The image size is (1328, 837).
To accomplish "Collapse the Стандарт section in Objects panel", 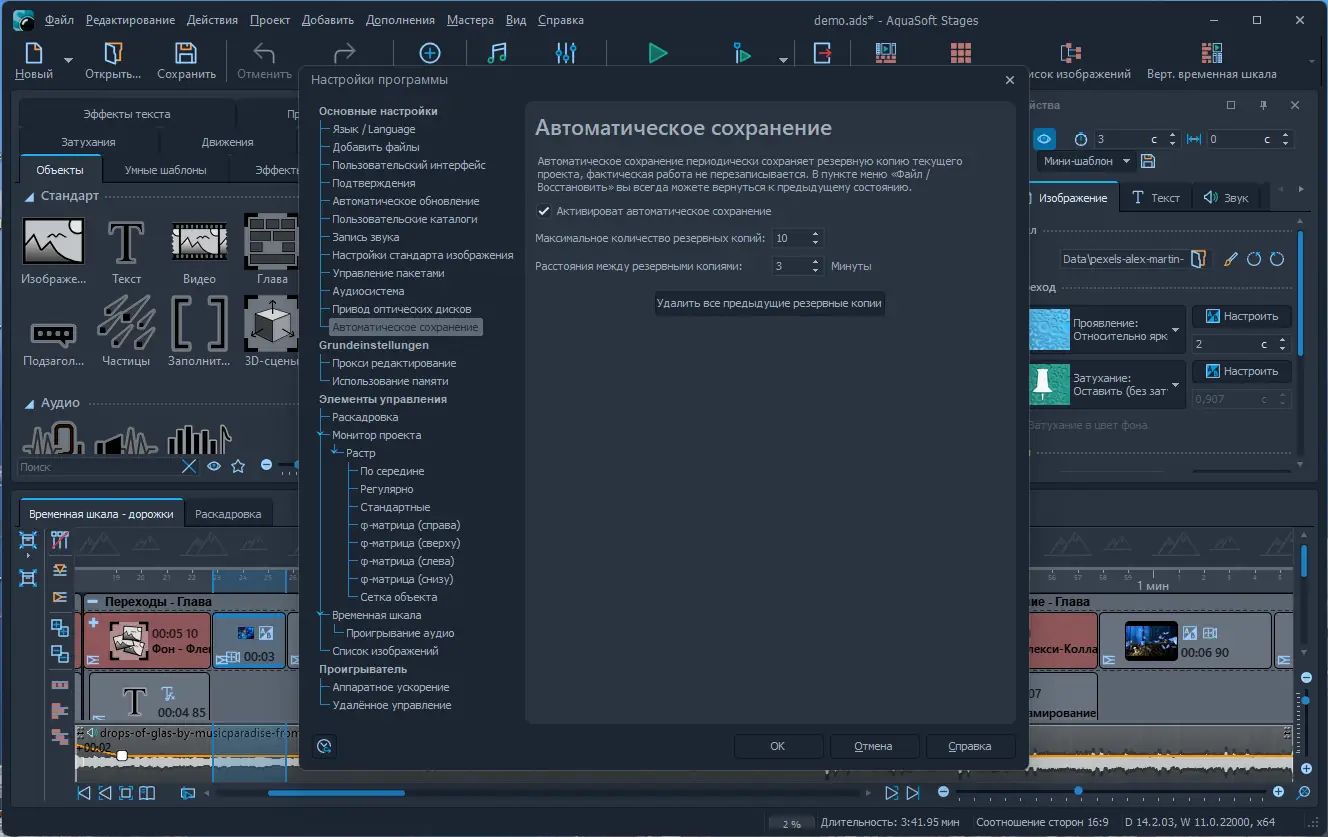I will (x=29, y=196).
